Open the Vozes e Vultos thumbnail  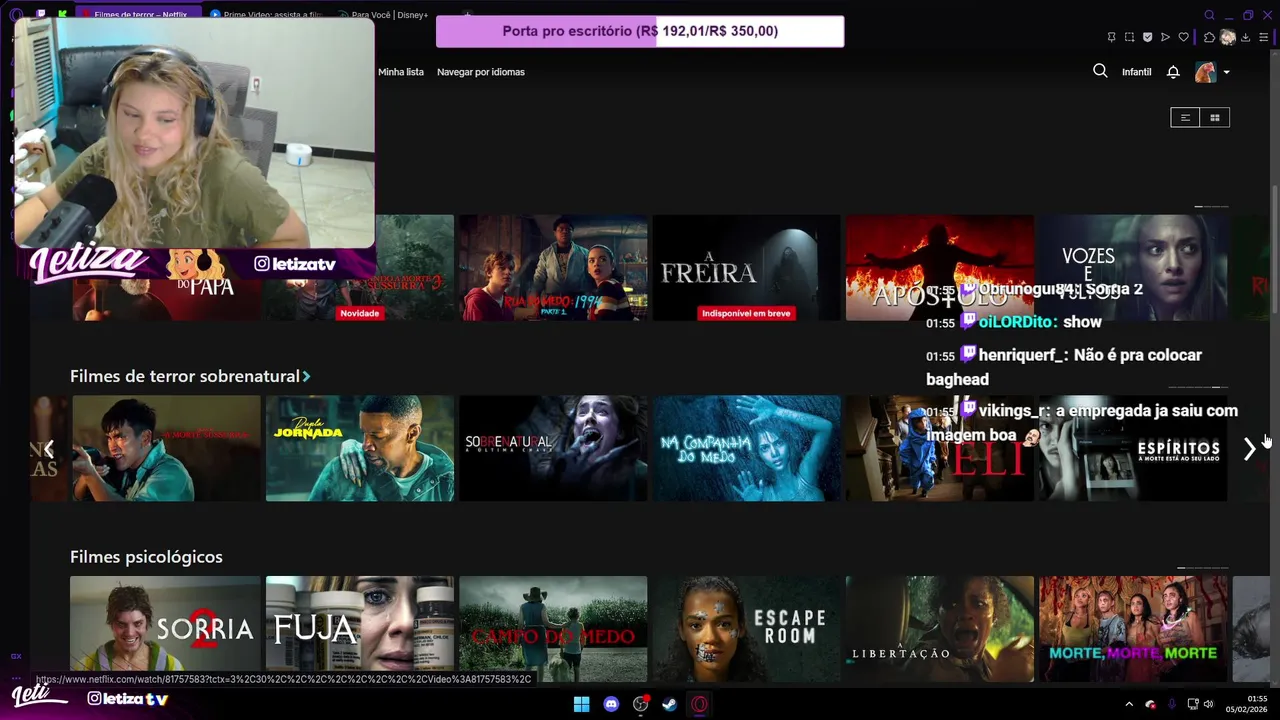coord(1132,268)
